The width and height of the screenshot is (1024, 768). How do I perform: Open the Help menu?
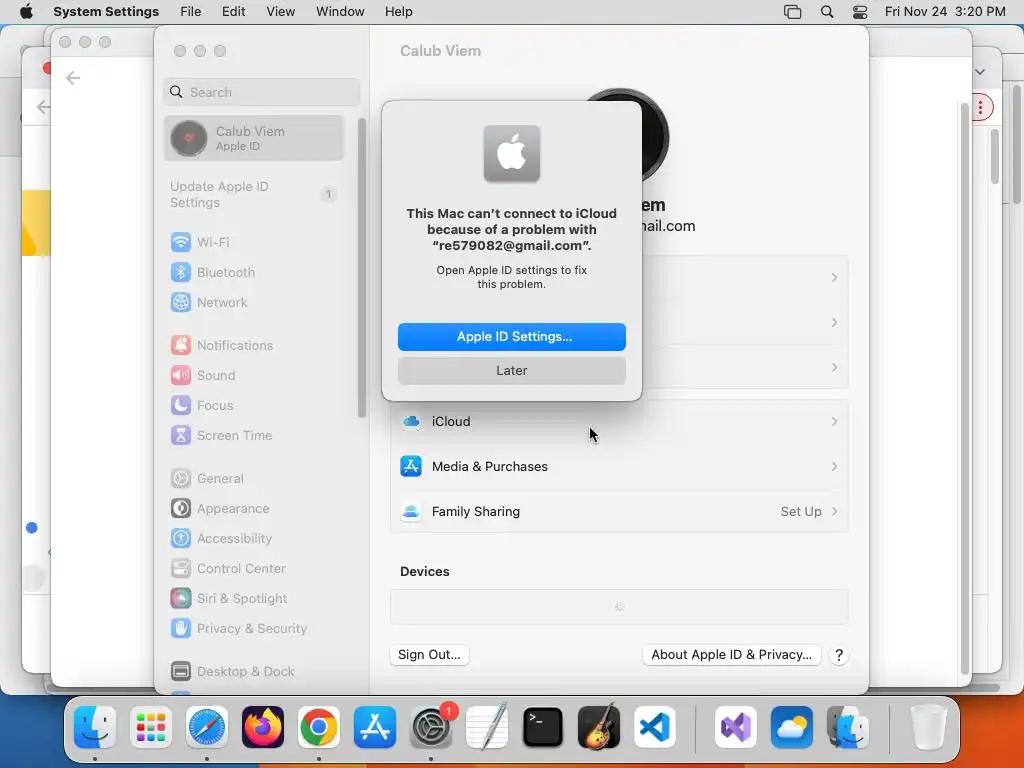[398, 12]
